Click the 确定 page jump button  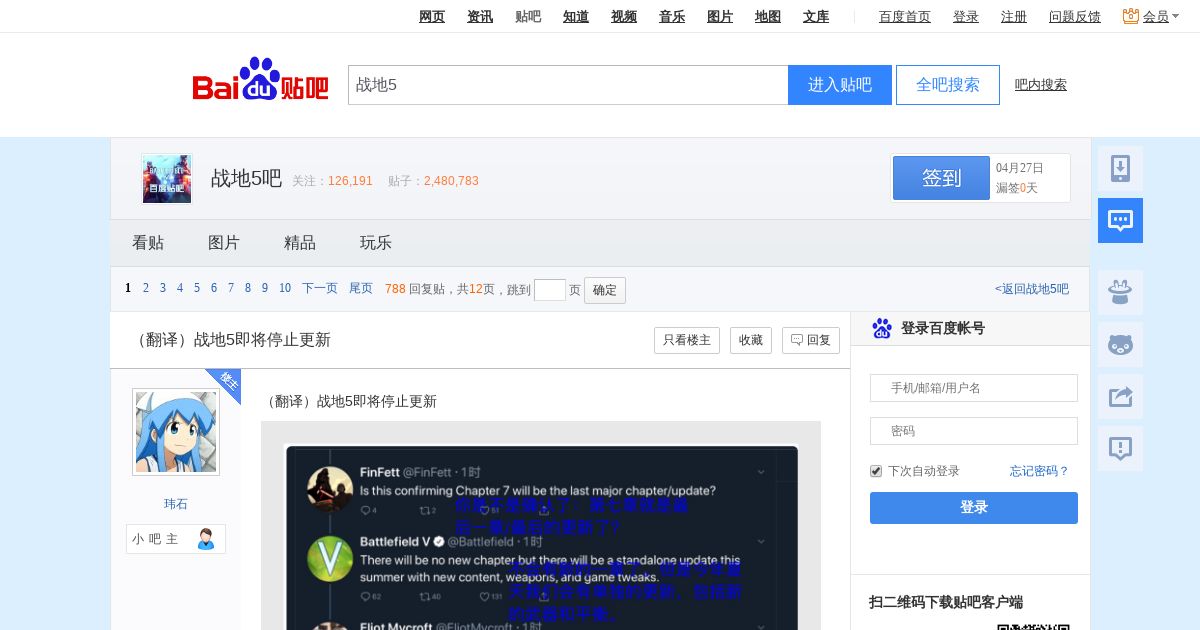pyautogui.click(x=605, y=290)
